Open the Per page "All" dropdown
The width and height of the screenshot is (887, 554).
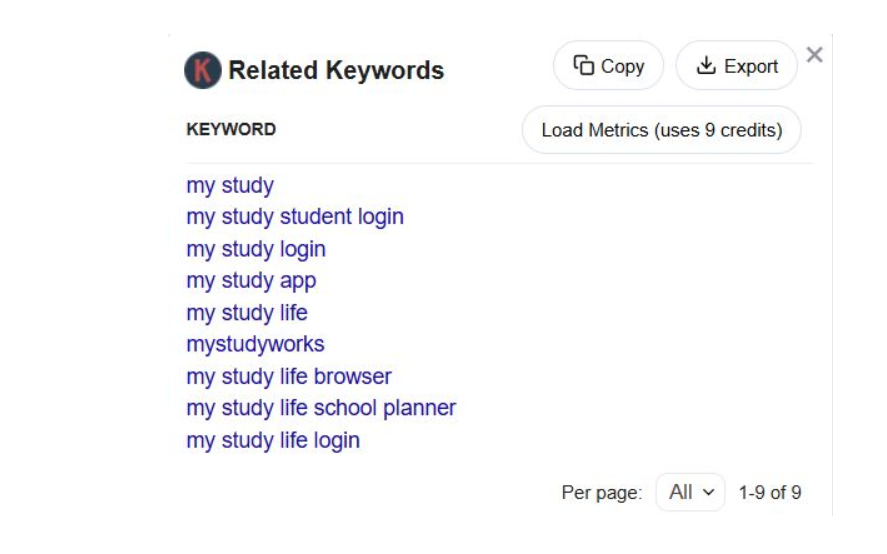(690, 492)
